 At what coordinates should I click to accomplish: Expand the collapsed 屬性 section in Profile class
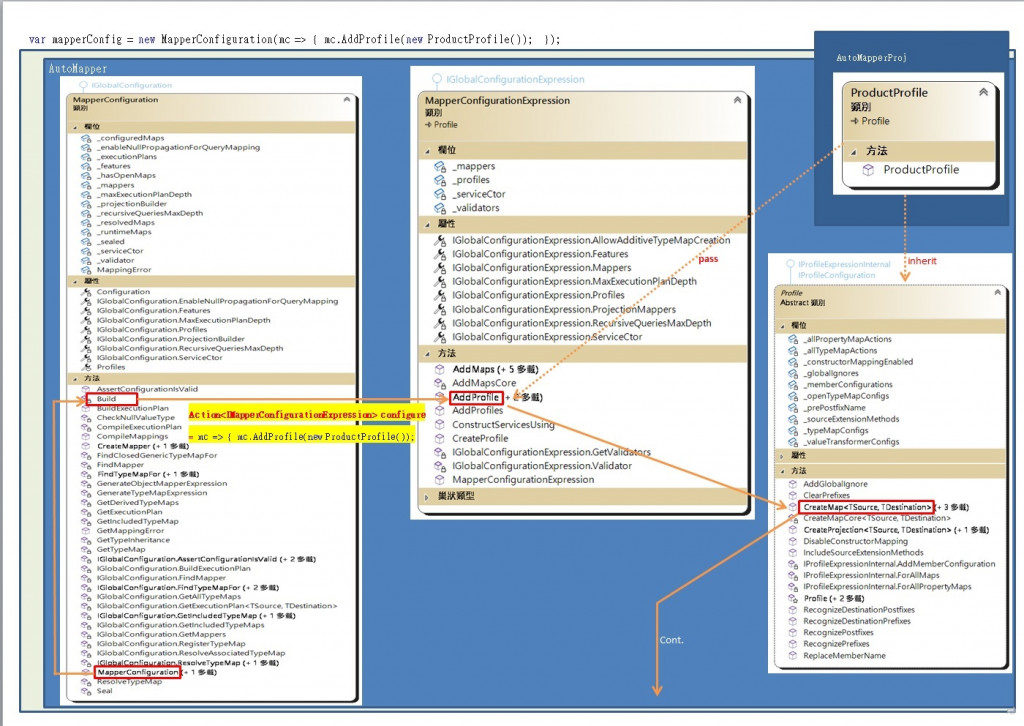coord(782,456)
